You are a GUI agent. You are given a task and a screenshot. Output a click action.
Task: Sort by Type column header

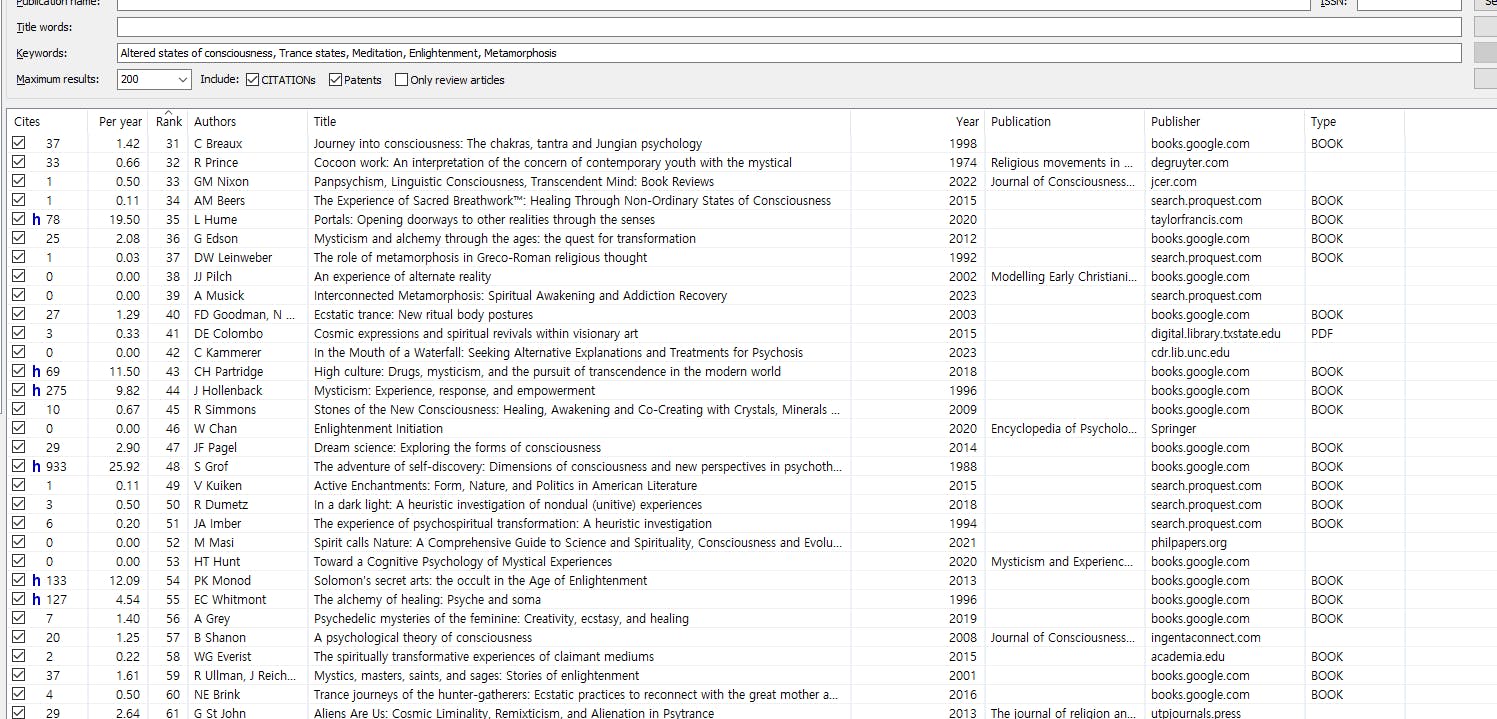[1323, 122]
